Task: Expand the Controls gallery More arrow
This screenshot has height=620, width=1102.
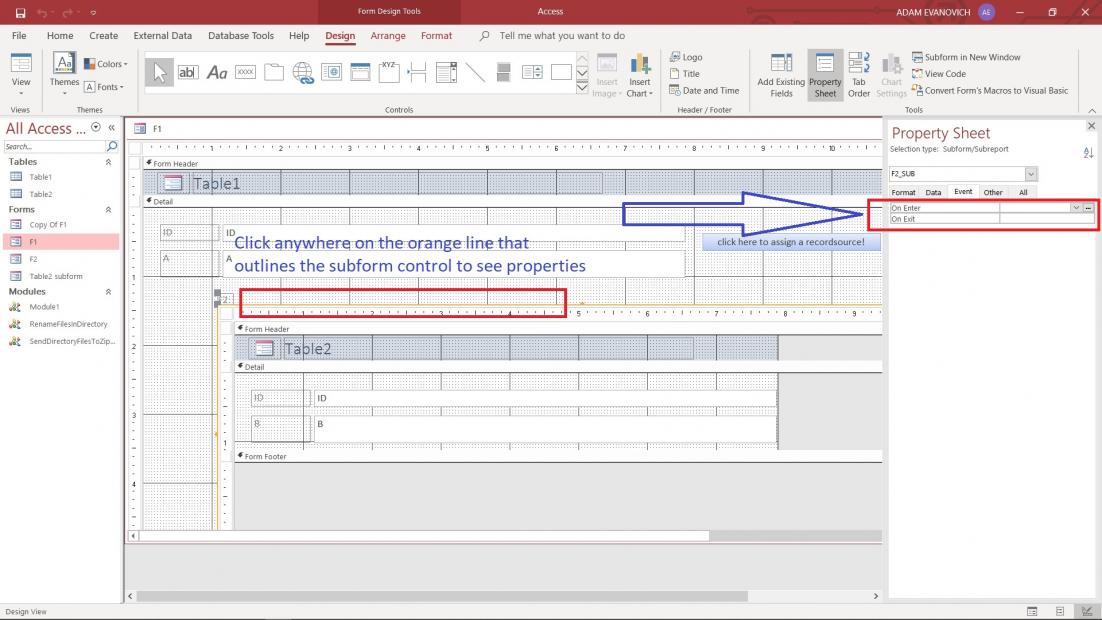Action: coord(582,88)
